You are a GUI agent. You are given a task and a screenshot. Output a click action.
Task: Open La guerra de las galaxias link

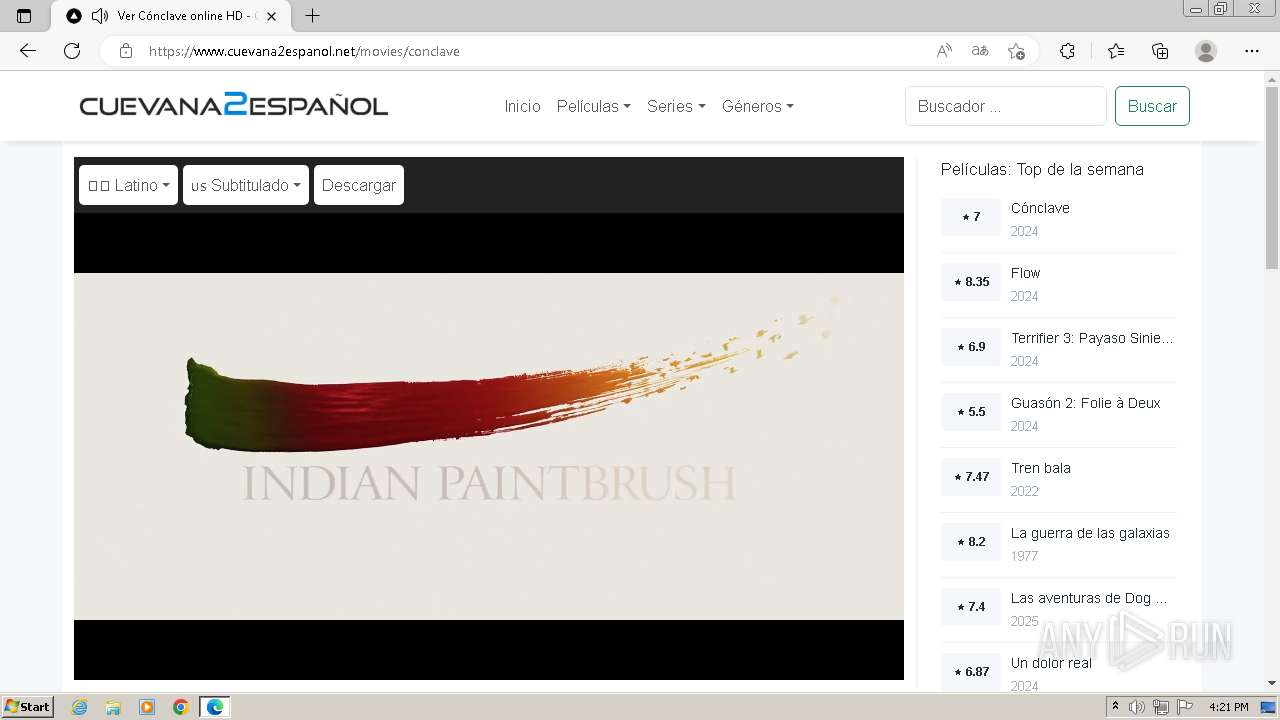click(x=1090, y=533)
